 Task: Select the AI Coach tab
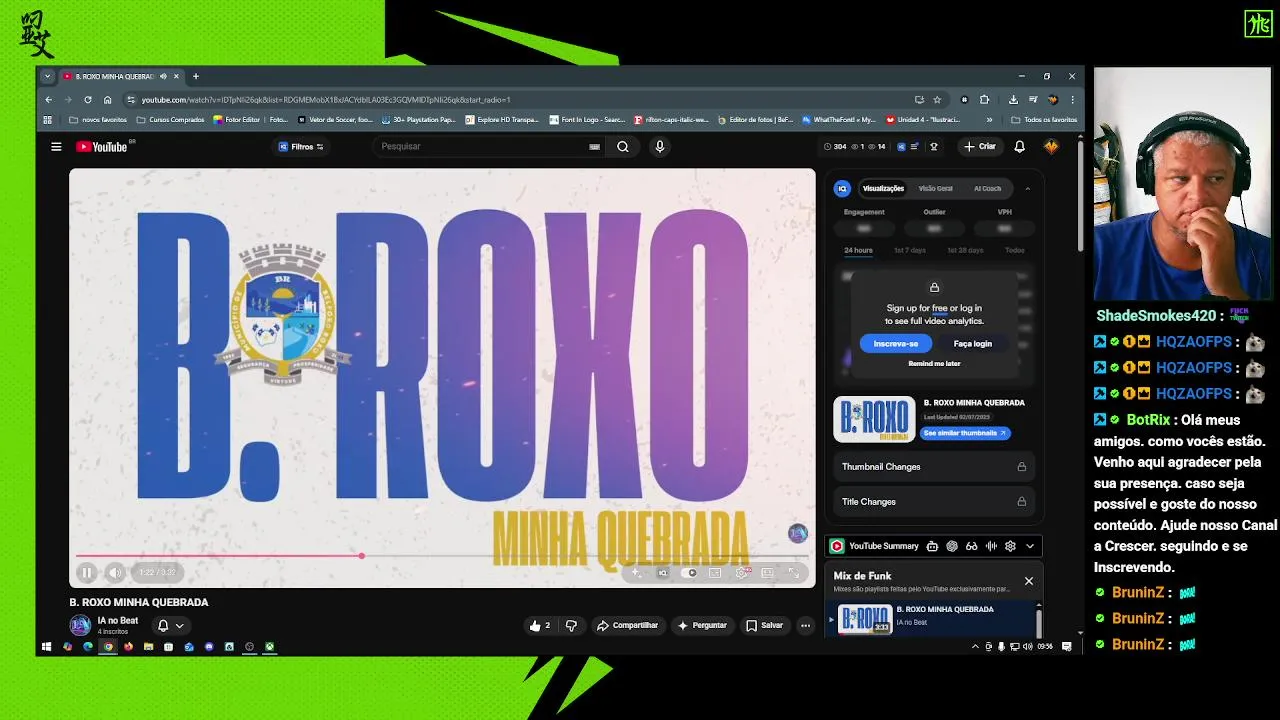point(988,188)
